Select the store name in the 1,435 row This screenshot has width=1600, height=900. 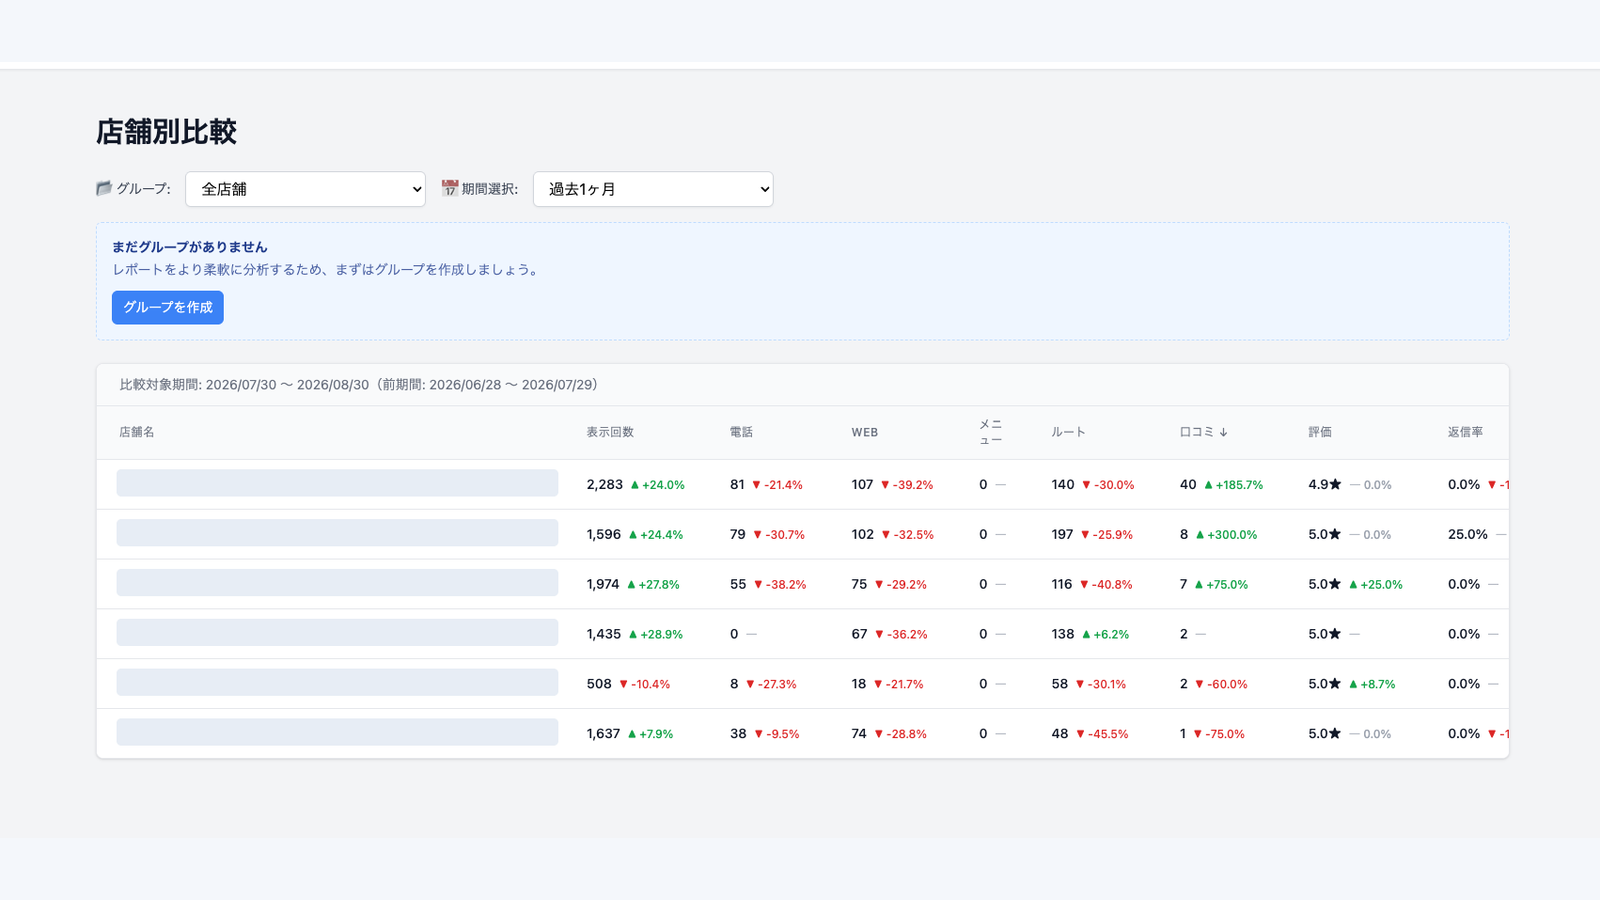[337, 632]
